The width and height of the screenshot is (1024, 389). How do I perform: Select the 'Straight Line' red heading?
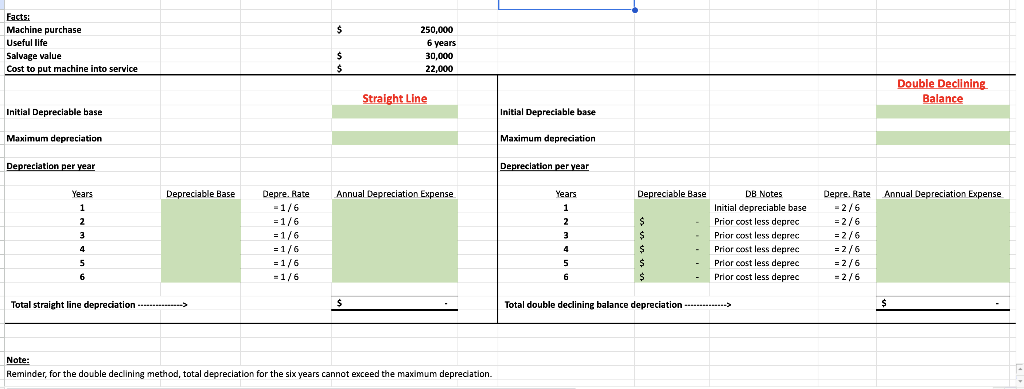(x=394, y=99)
